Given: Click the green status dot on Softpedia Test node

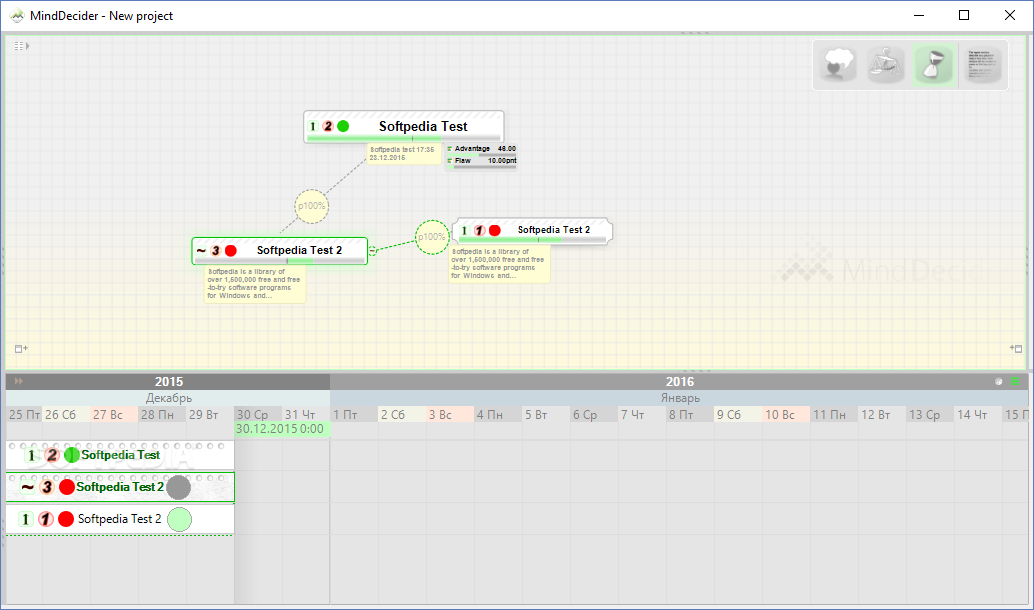Looking at the screenshot, I should (x=343, y=126).
